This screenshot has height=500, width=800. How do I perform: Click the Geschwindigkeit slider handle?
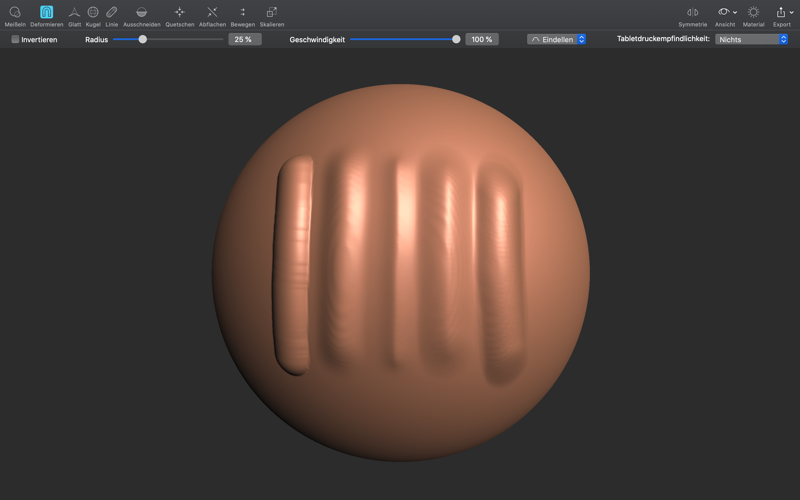(x=456, y=40)
